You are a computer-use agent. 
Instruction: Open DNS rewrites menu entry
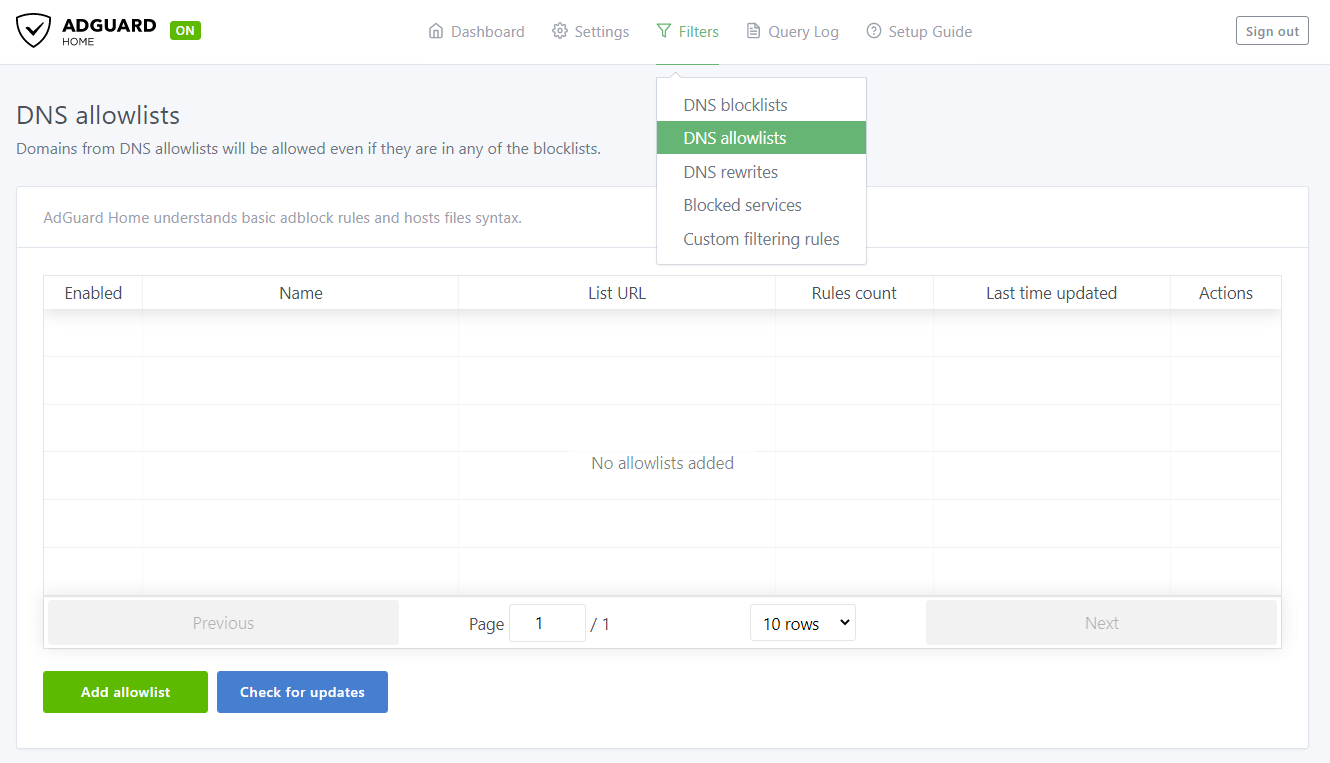pyautogui.click(x=730, y=172)
